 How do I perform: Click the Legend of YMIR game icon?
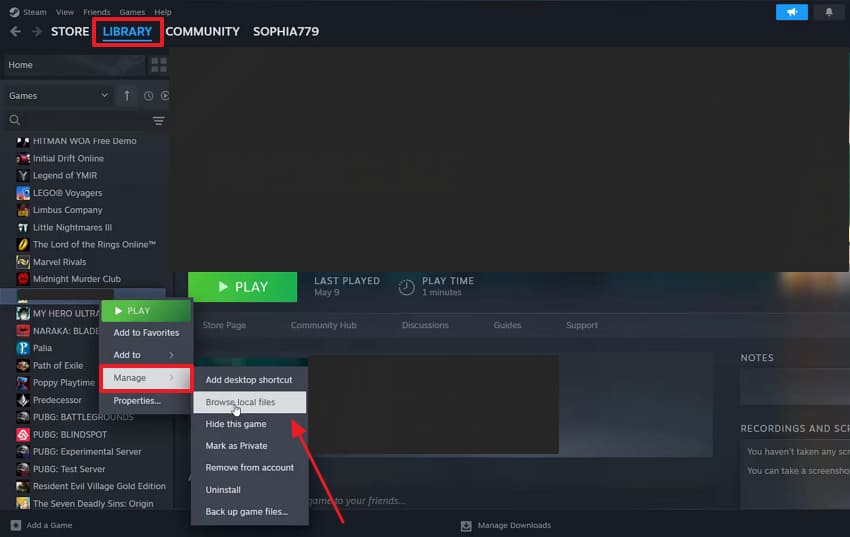23,176
